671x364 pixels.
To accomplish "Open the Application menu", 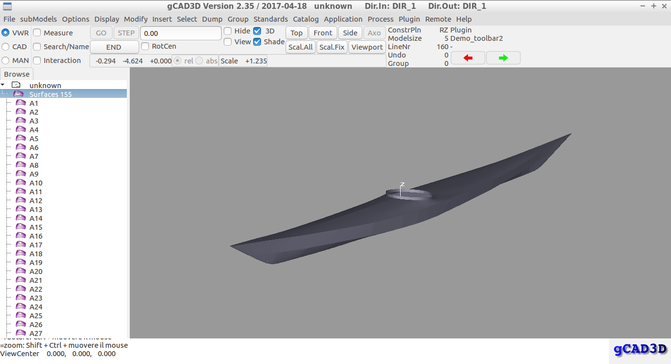I will 343,19.
